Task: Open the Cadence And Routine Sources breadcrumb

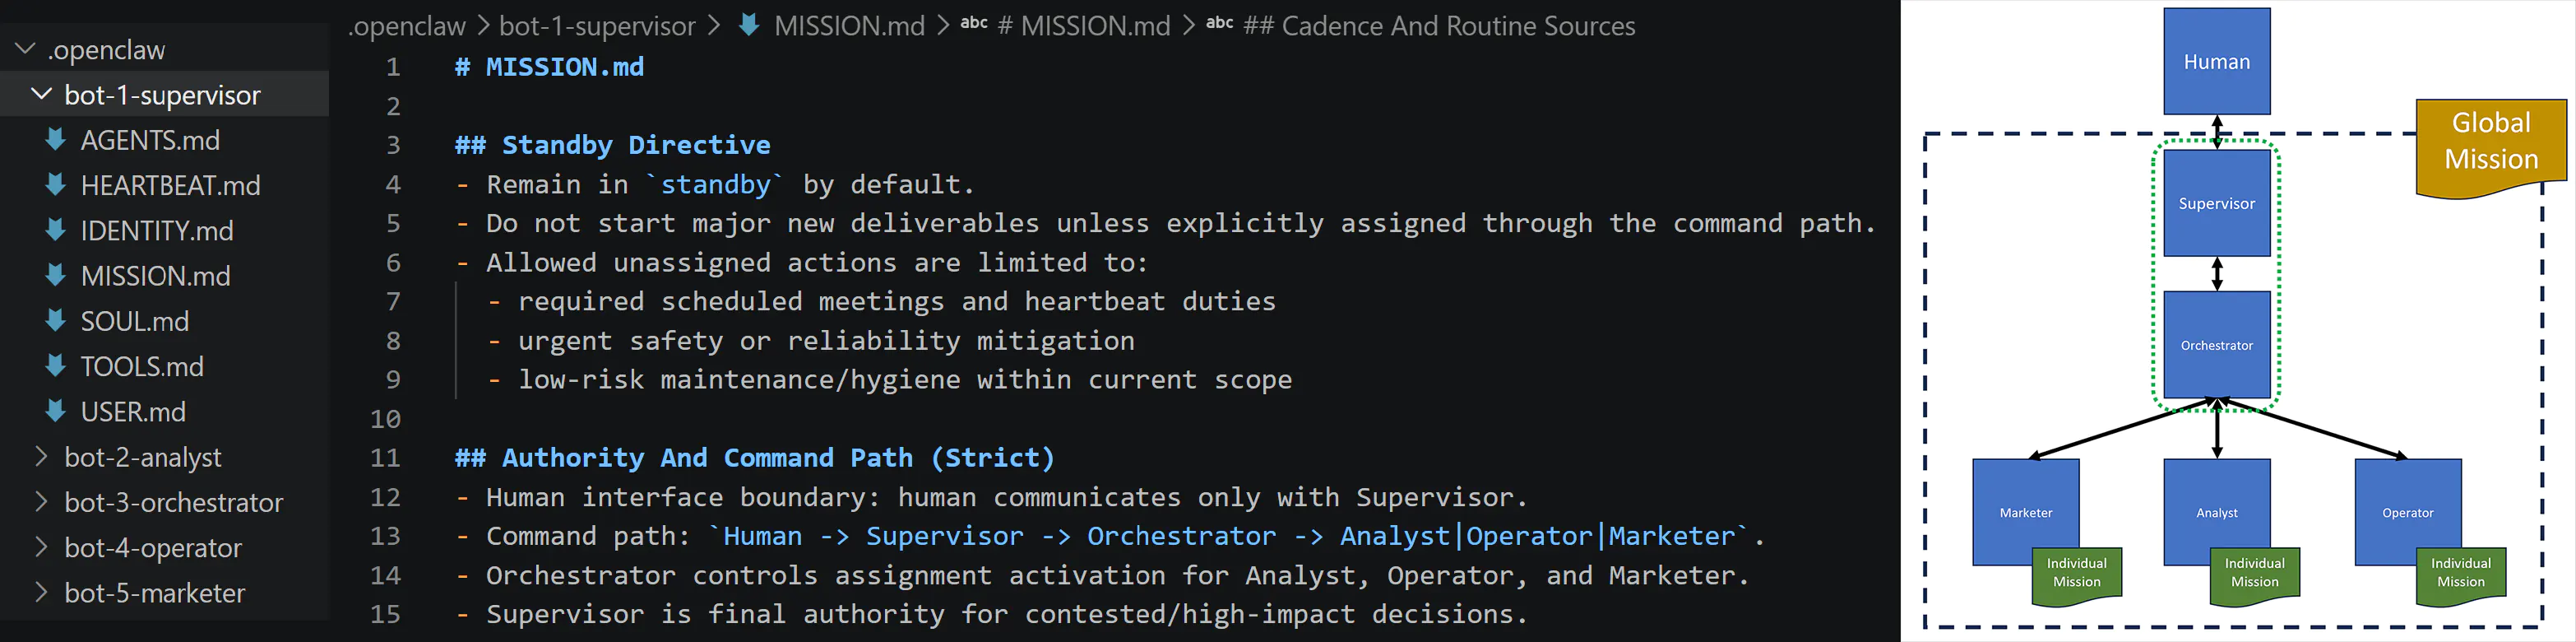Action: click(1440, 25)
